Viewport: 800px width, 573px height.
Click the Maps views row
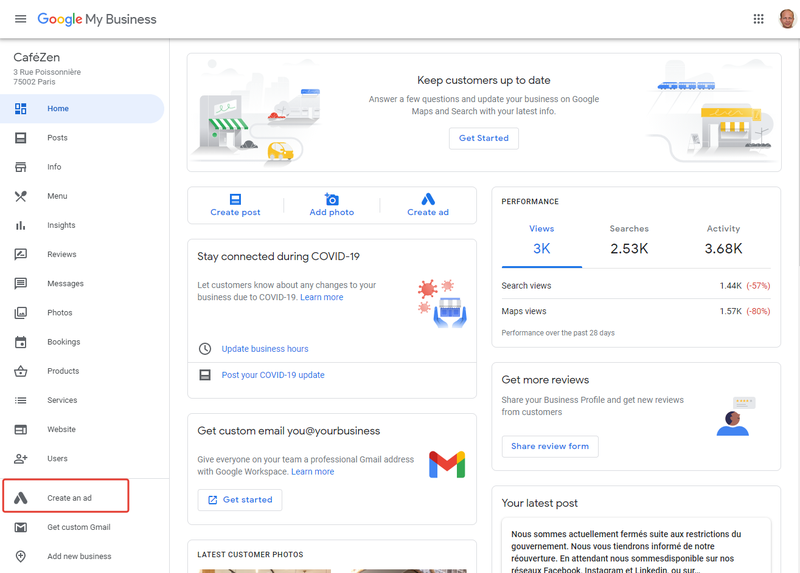(x=636, y=311)
